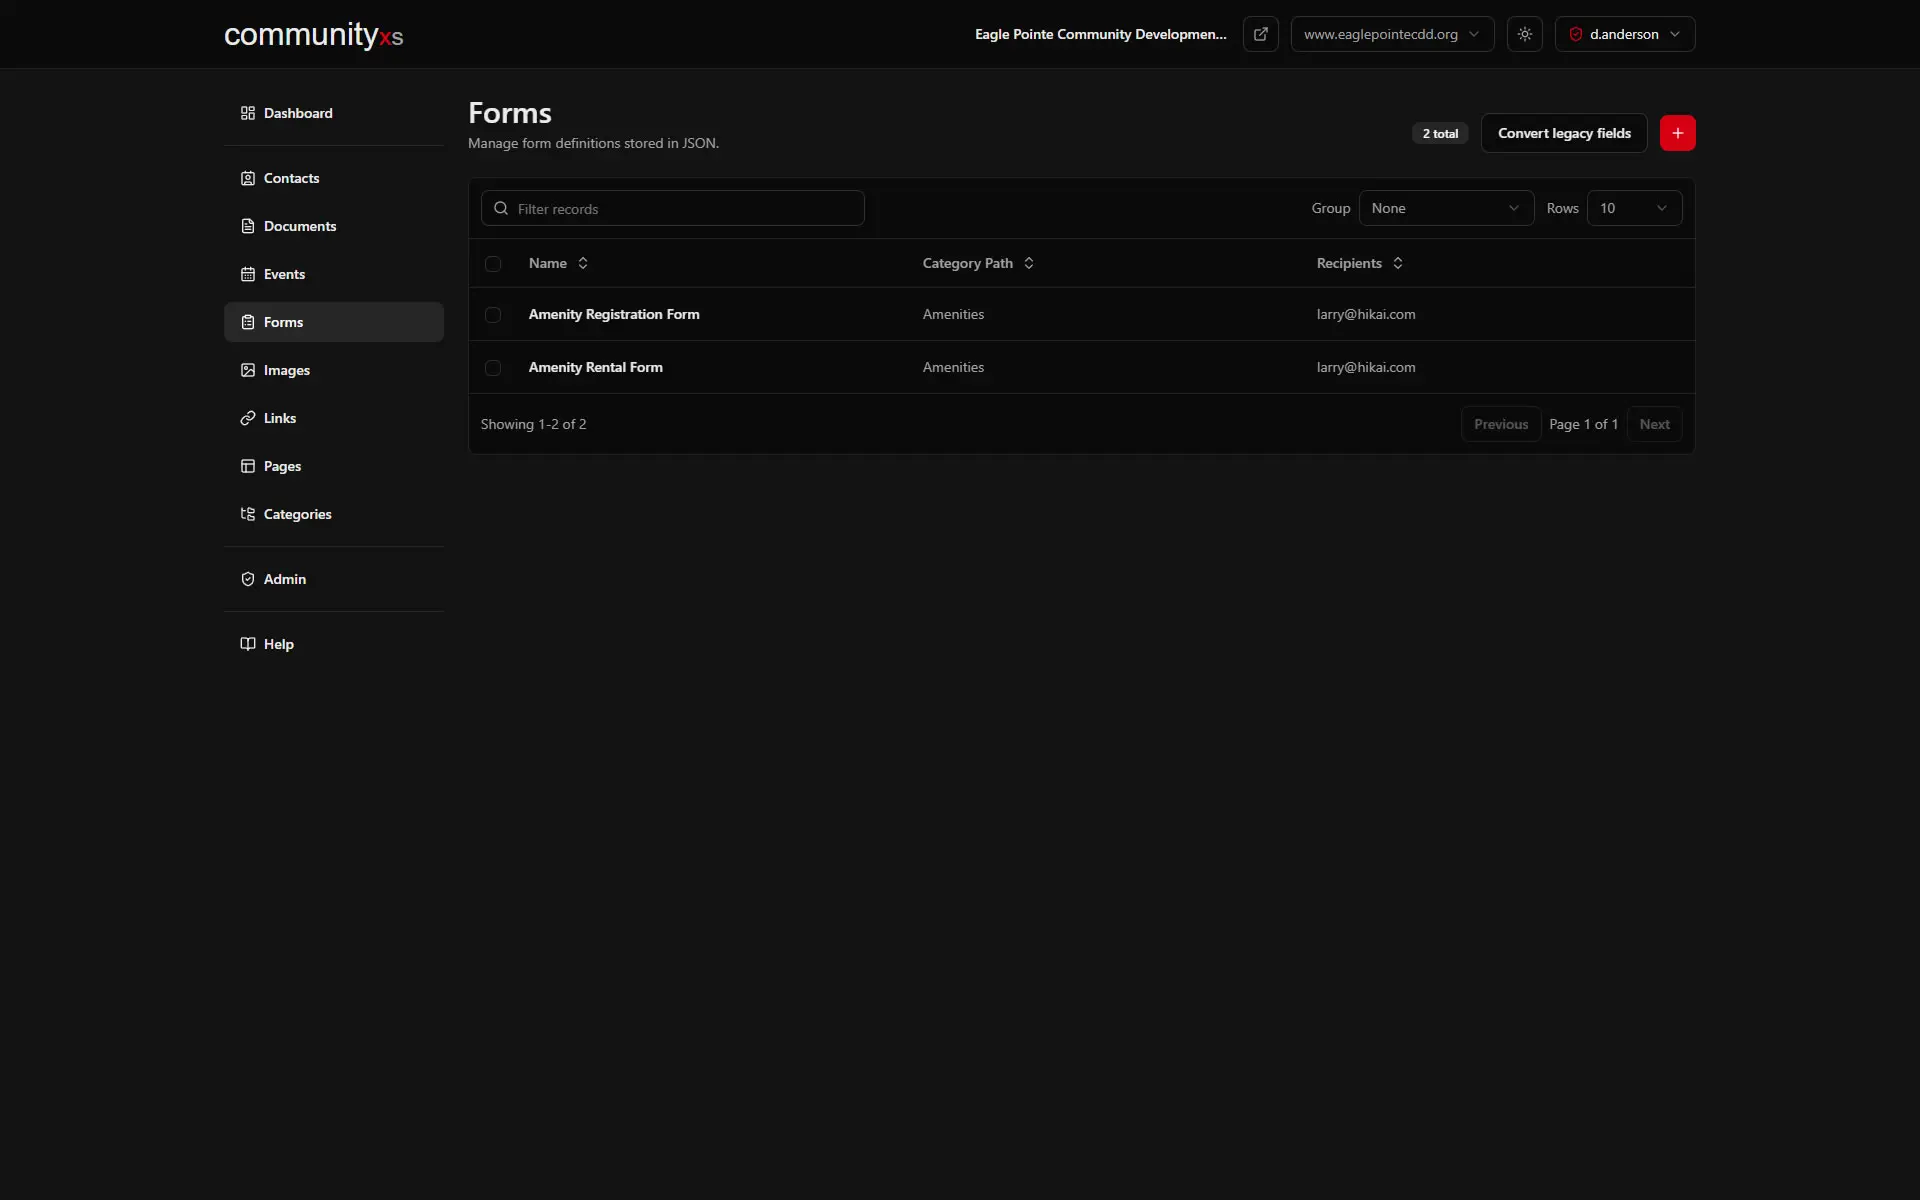
Task: Click the Help book icon
Action: (x=248, y=644)
